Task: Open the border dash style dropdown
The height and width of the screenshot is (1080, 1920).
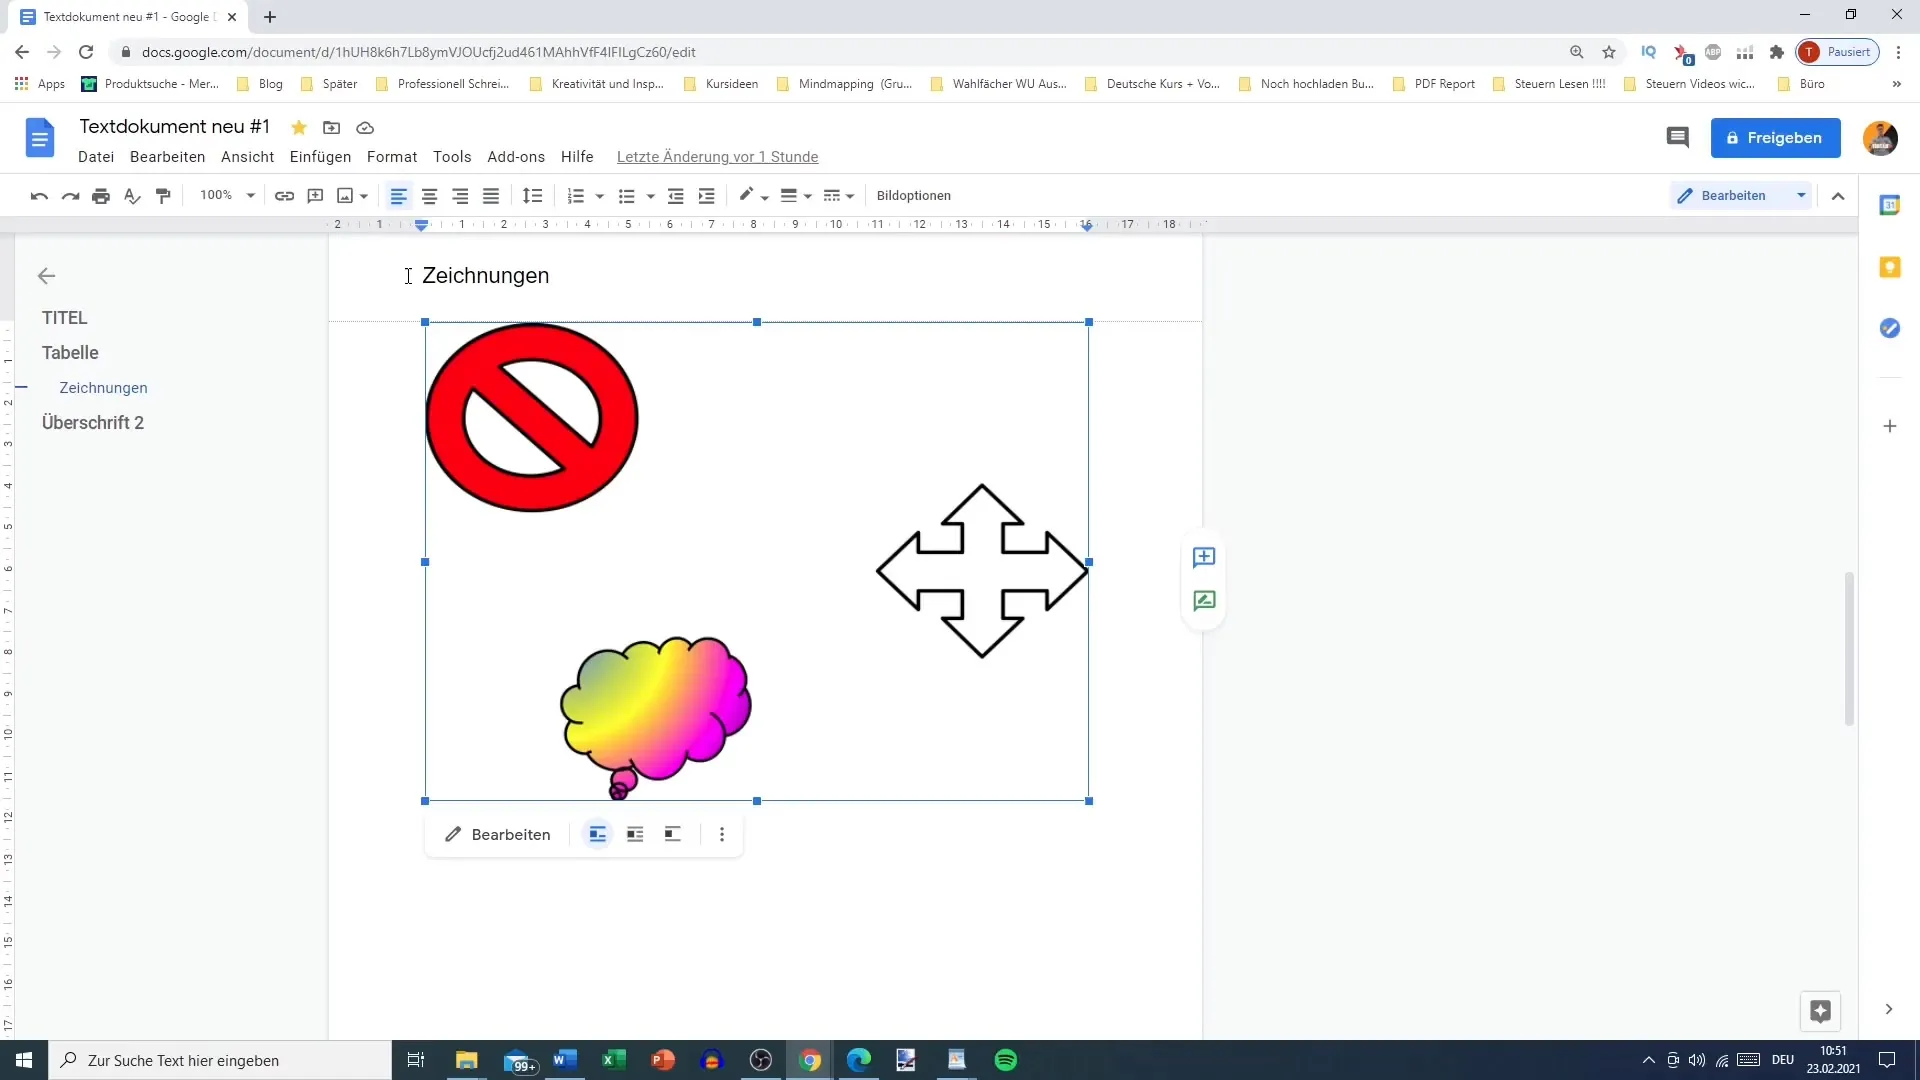Action: click(838, 196)
